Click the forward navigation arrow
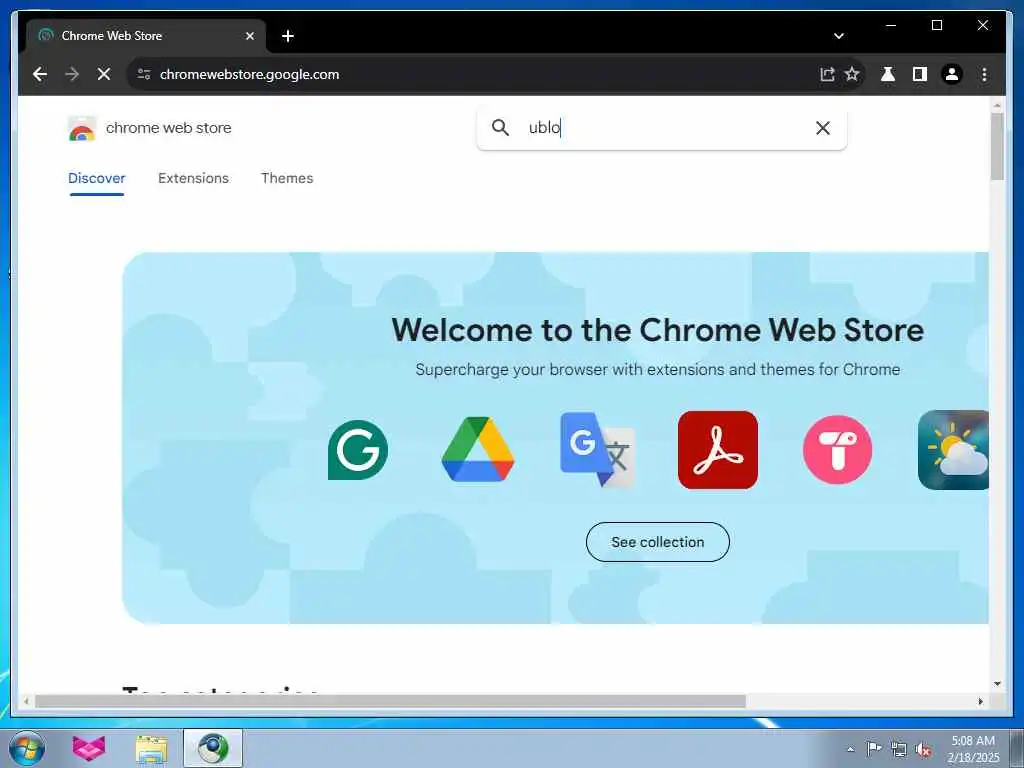The width and height of the screenshot is (1024, 768). tap(72, 74)
